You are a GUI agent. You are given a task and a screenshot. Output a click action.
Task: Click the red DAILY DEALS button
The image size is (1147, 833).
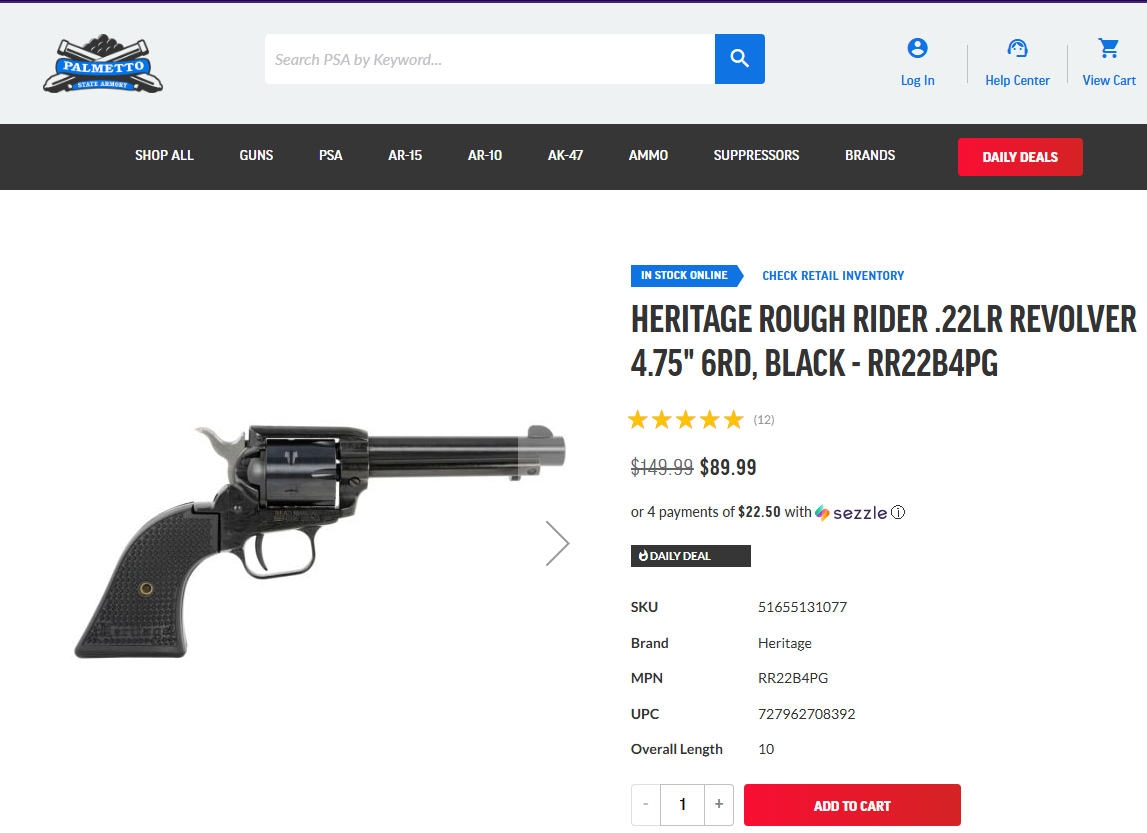(1020, 157)
